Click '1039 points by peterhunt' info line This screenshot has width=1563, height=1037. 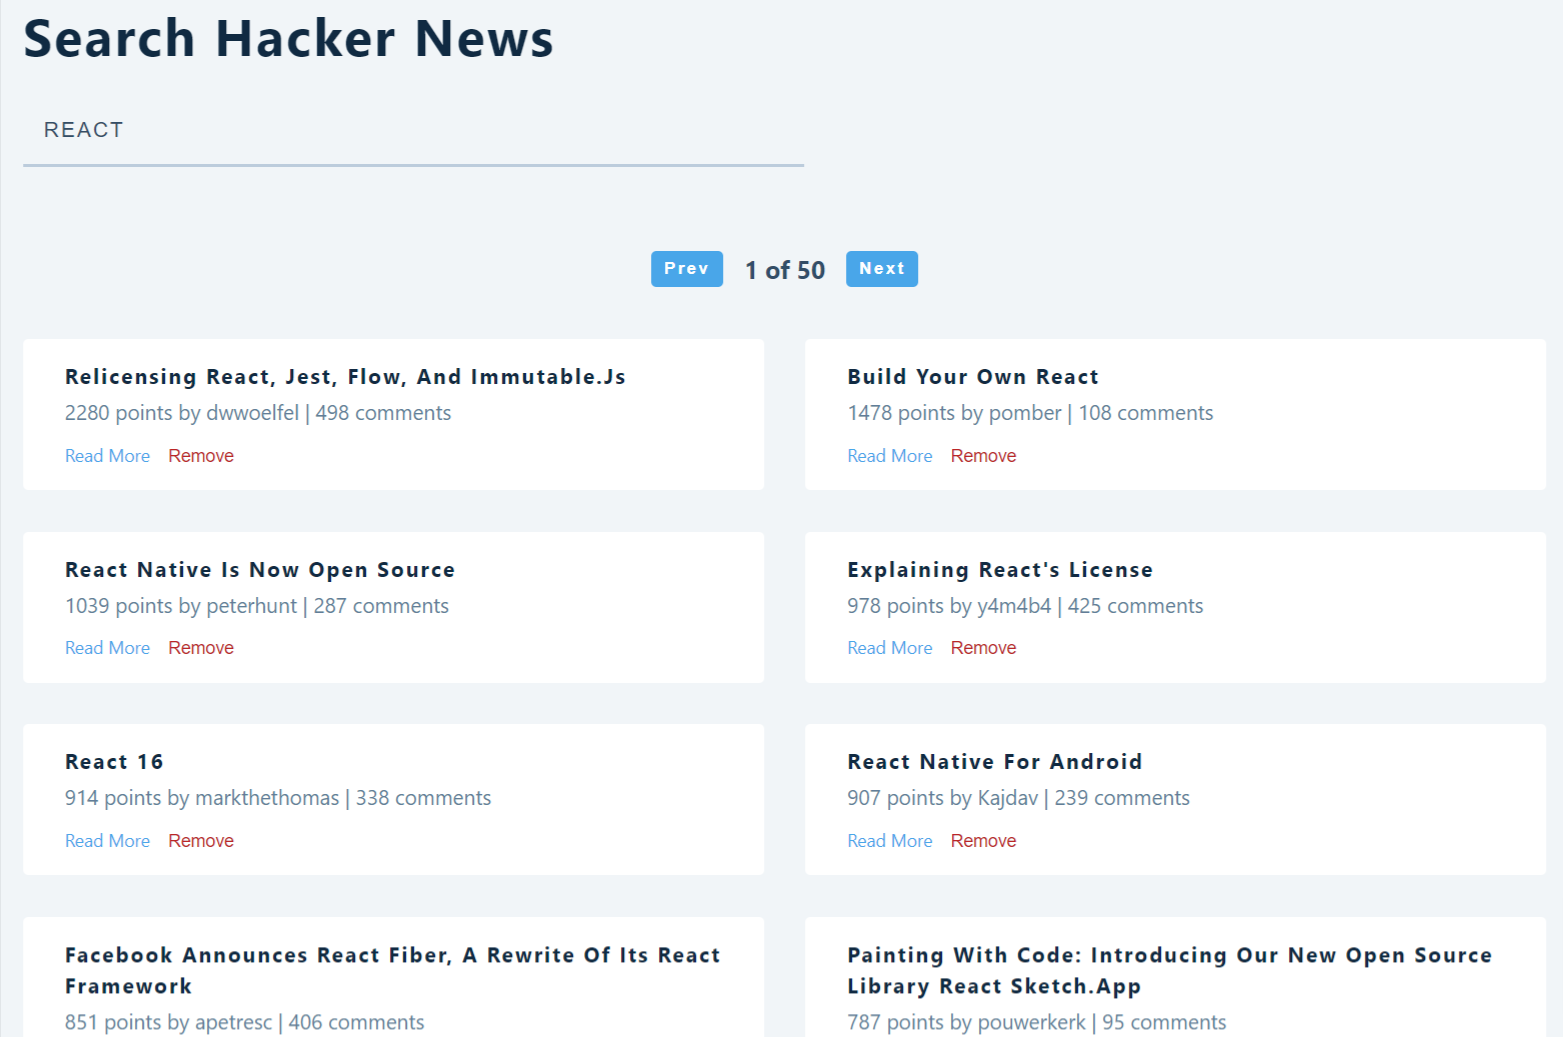pyautogui.click(x=257, y=606)
